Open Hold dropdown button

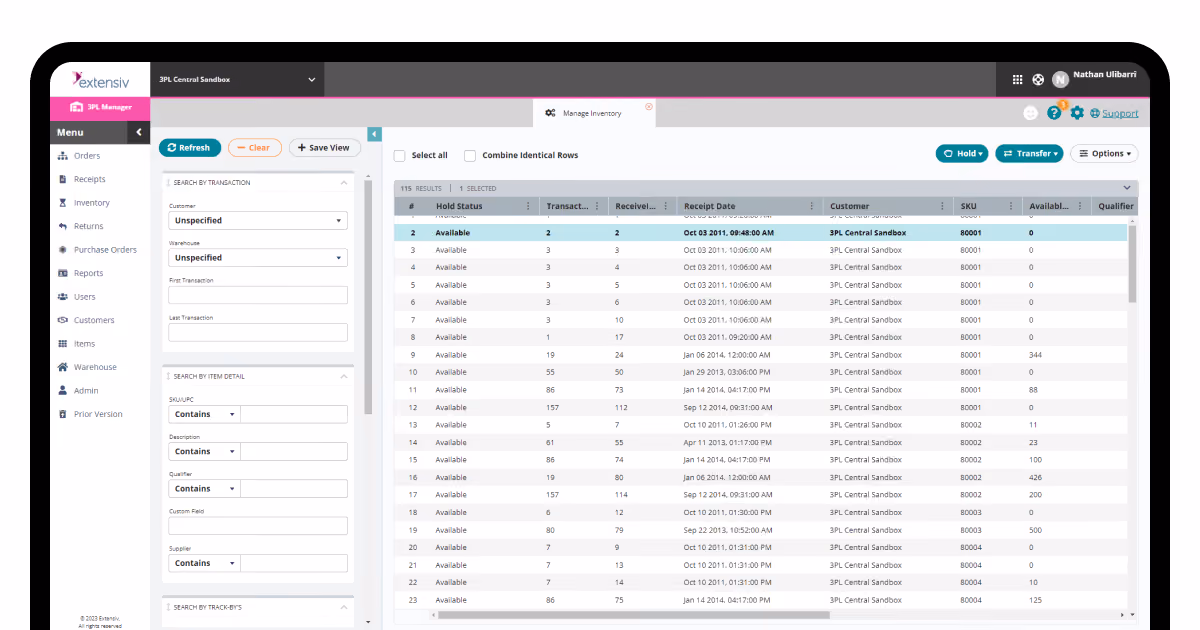coord(962,154)
